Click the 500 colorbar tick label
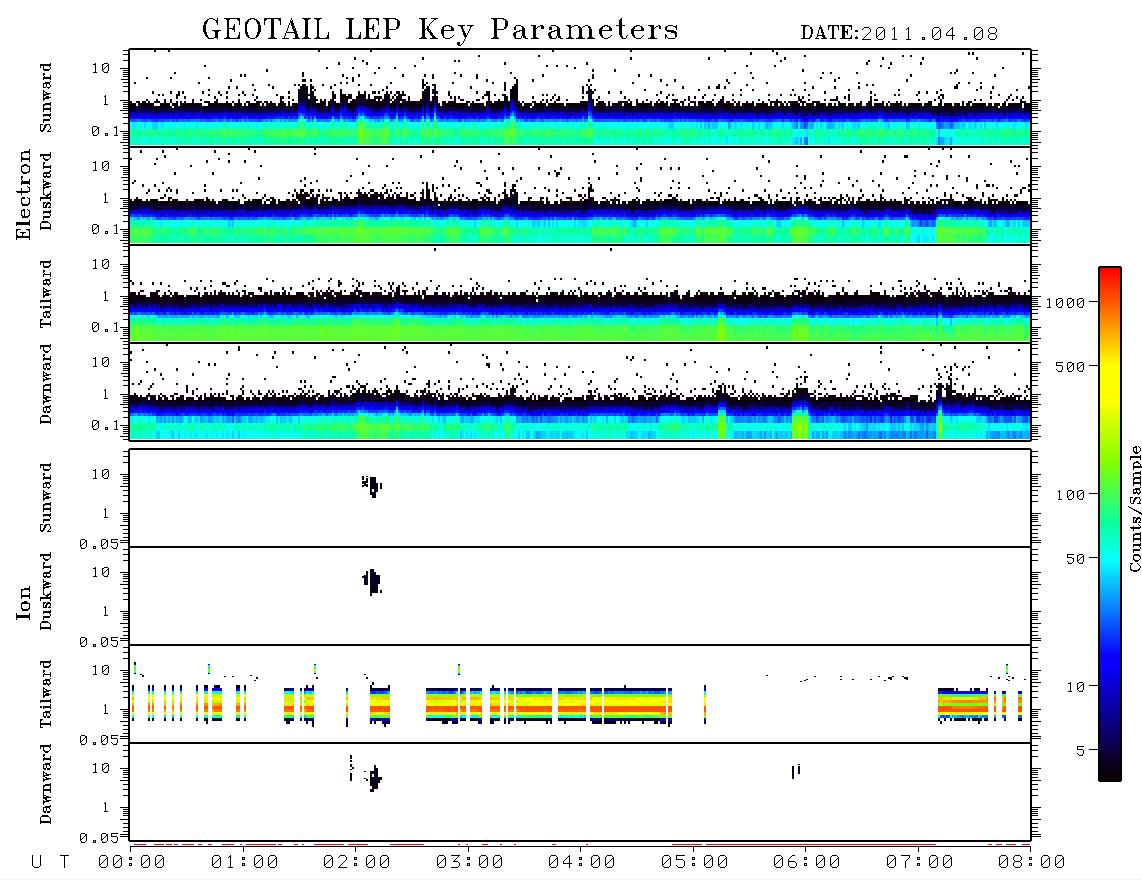 1070,366
